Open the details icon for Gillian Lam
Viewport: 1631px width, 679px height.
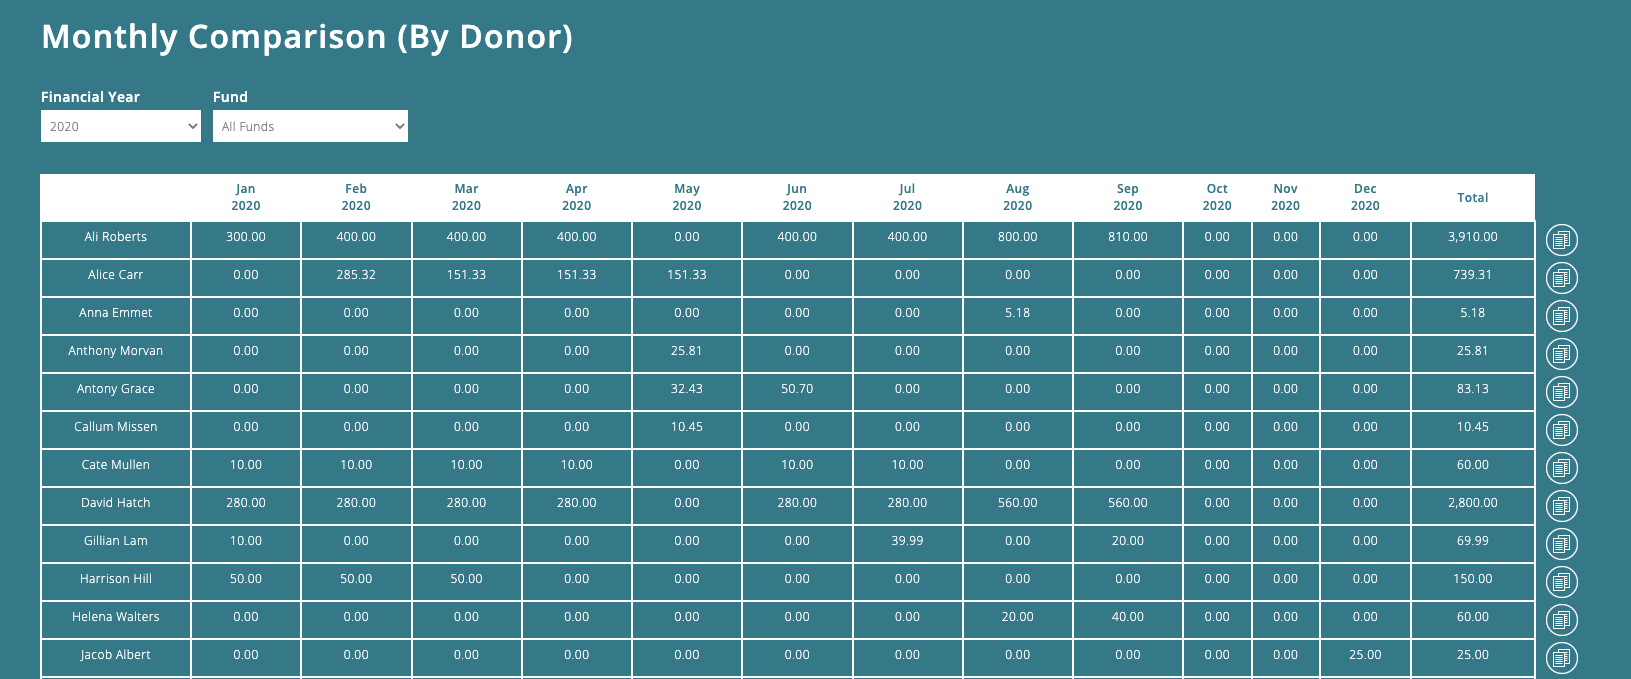tap(1561, 543)
